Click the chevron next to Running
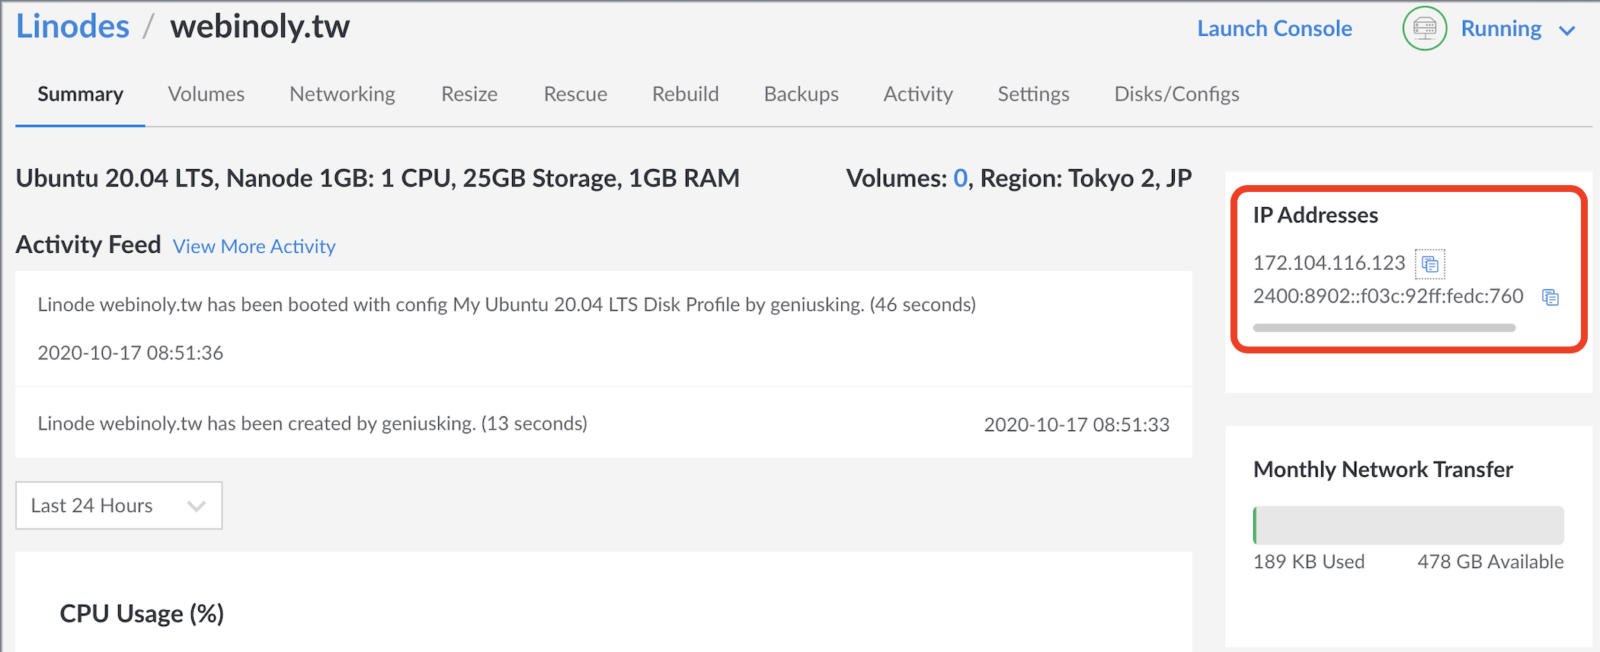1600x652 pixels. pos(1567,31)
